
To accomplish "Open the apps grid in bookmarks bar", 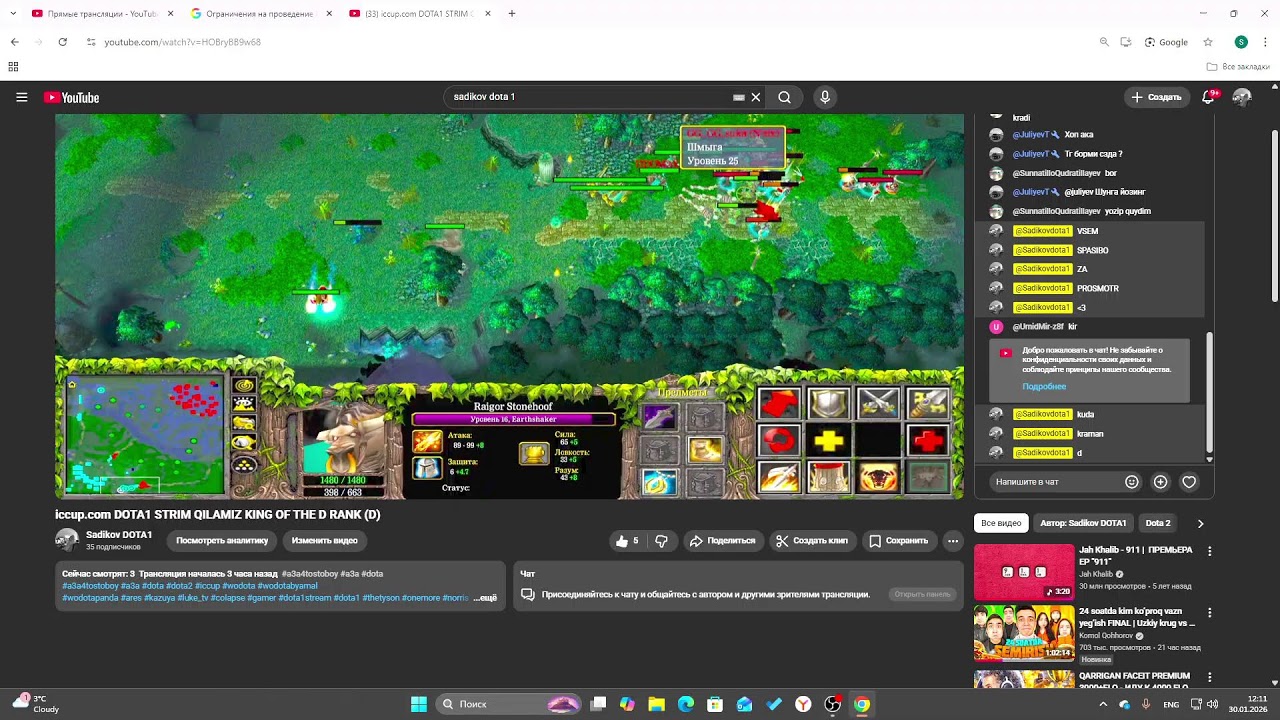I will [13, 67].
